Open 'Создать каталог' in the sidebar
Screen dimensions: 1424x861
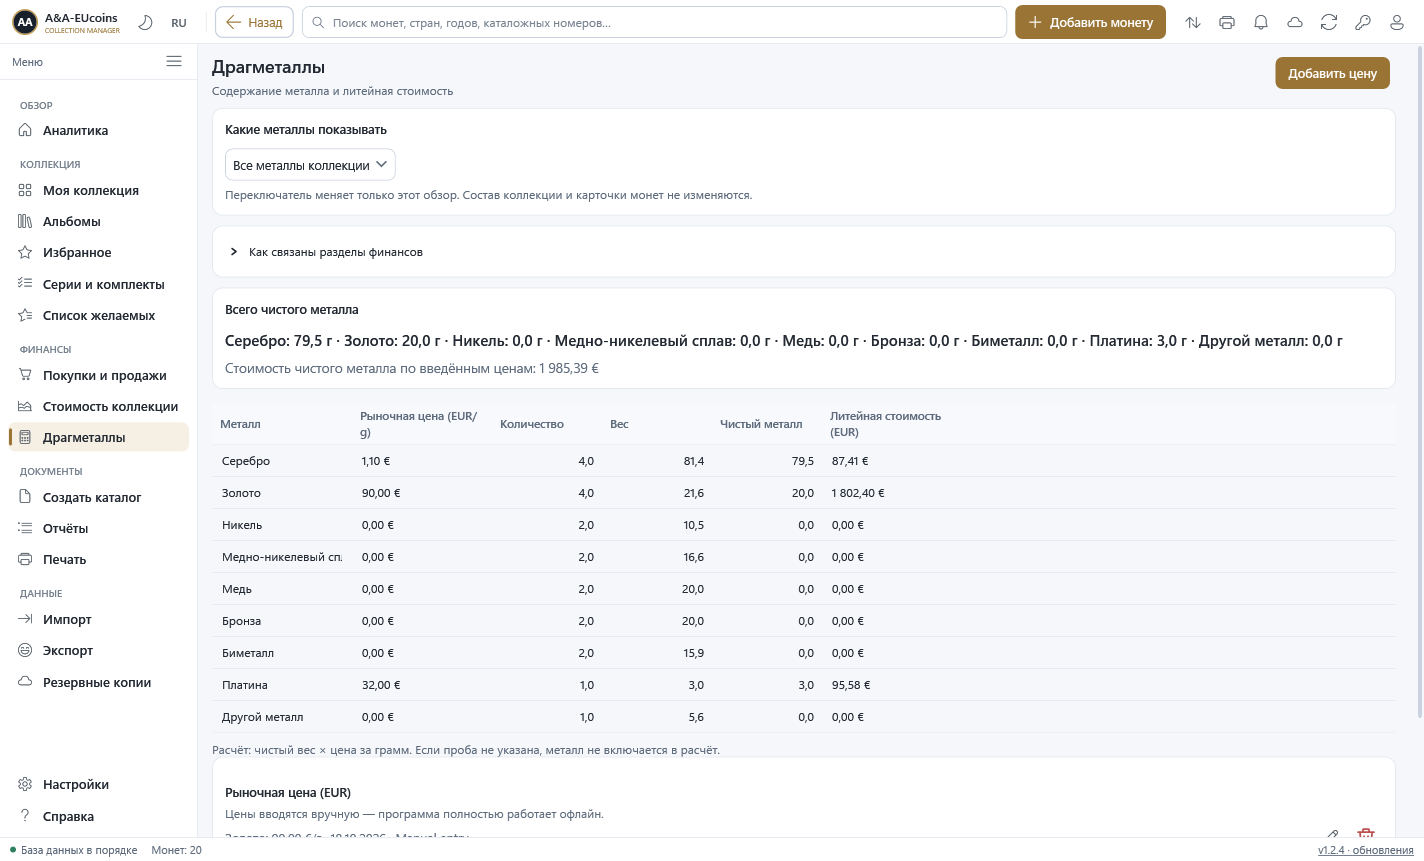click(98, 497)
